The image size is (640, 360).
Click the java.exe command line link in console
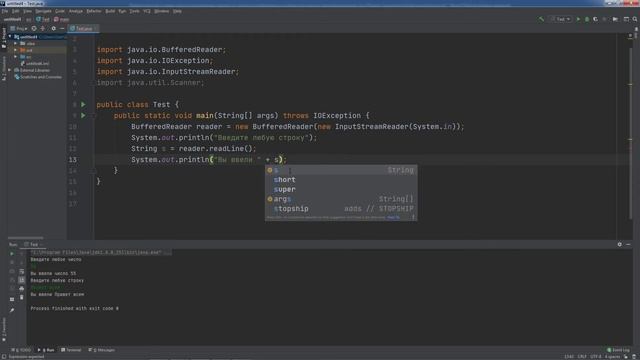(x=101, y=252)
